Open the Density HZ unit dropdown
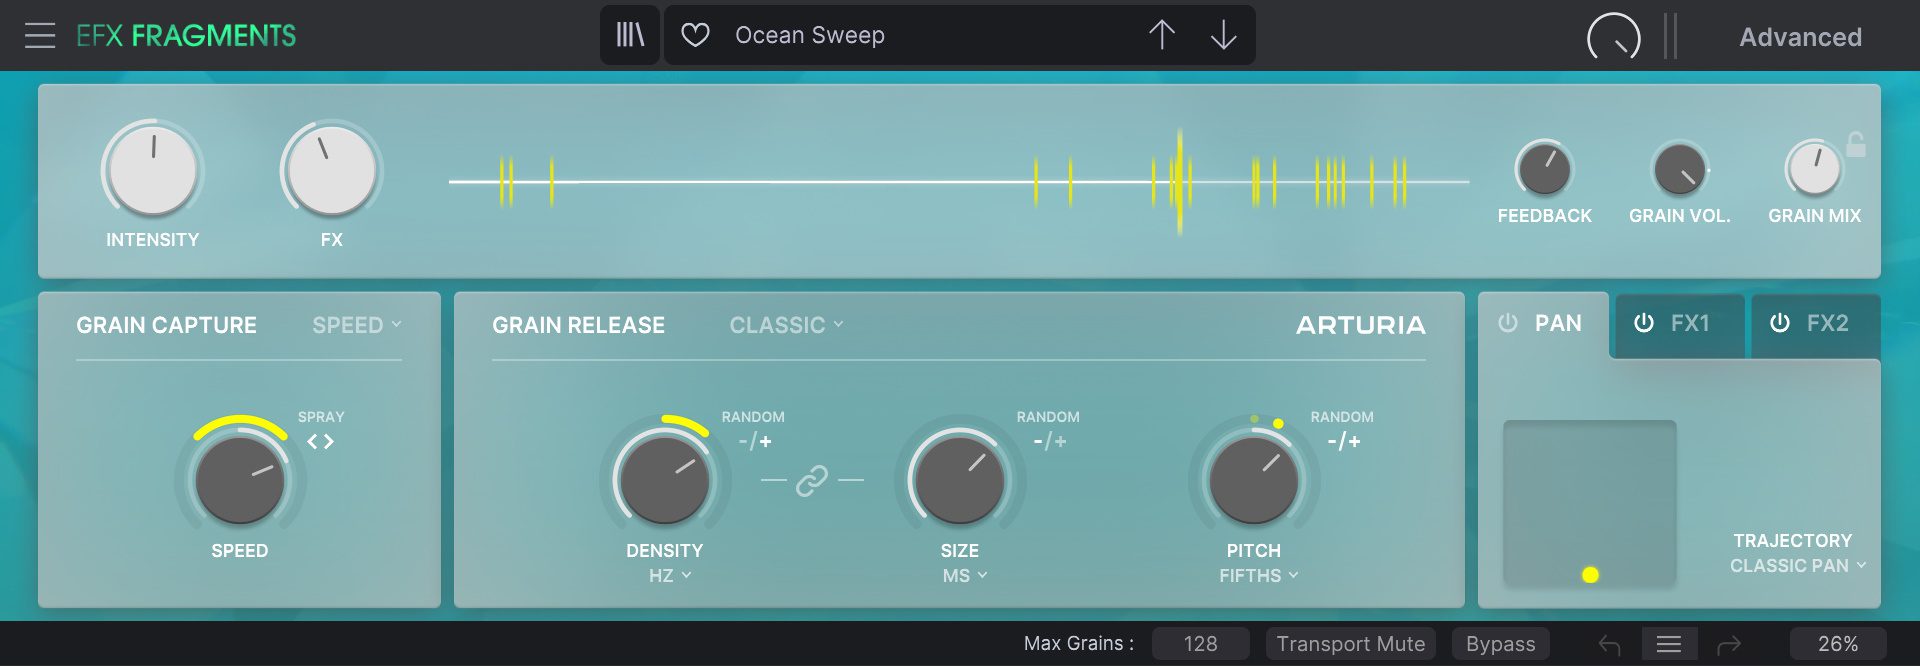This screenshot has width=1920, height=666. 670,576
